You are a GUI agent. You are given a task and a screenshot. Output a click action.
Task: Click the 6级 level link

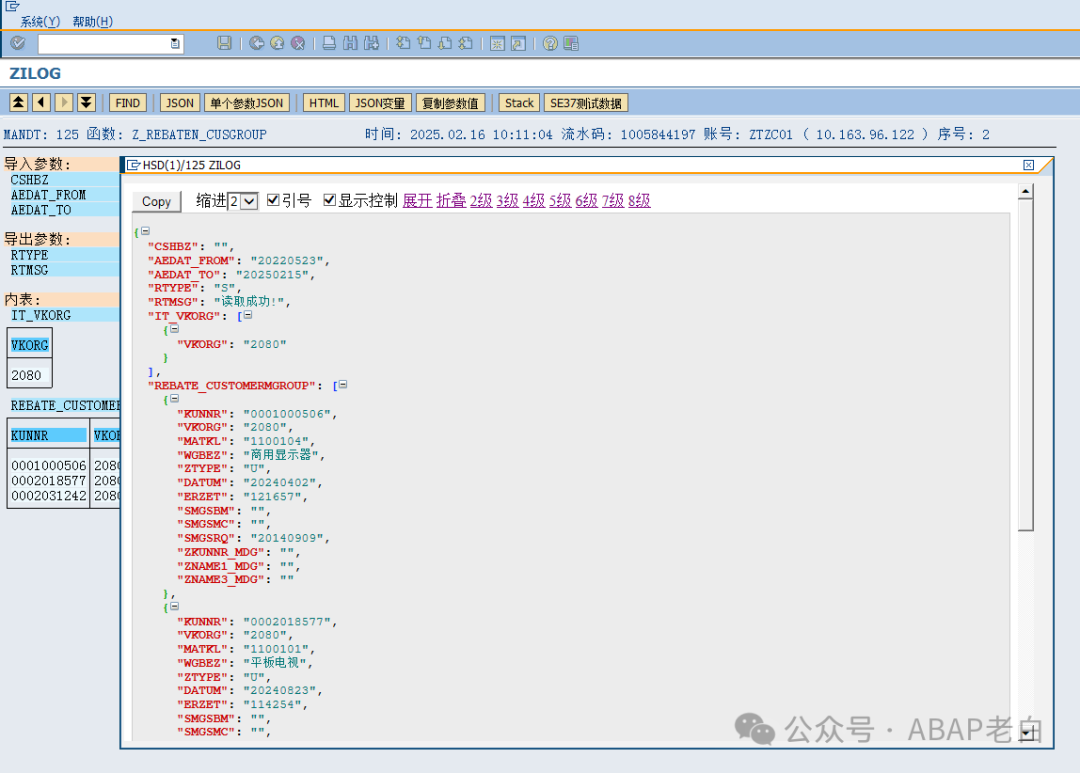point(586,200)
